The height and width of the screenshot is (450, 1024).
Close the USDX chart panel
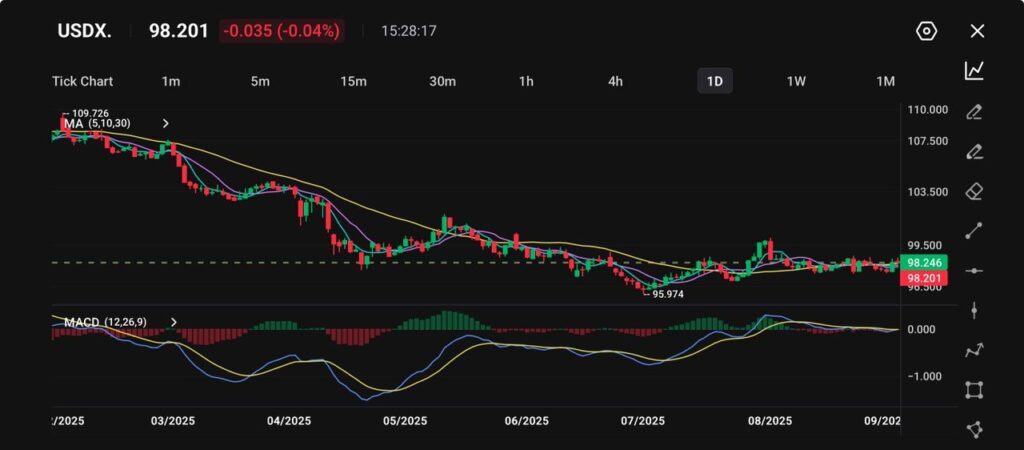click(977, 31)
